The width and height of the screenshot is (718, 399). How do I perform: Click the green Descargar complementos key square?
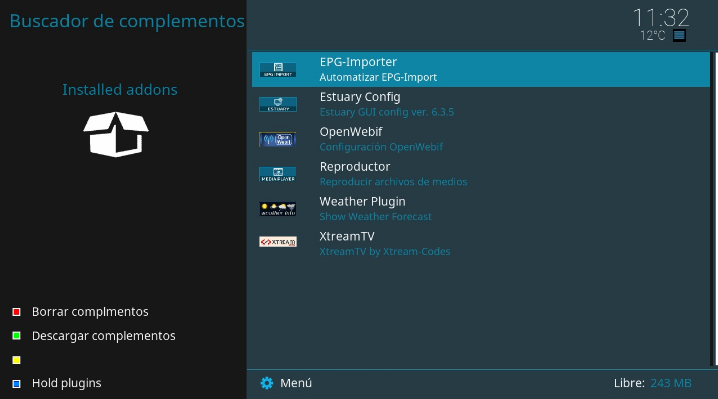(x=16, y=336)
